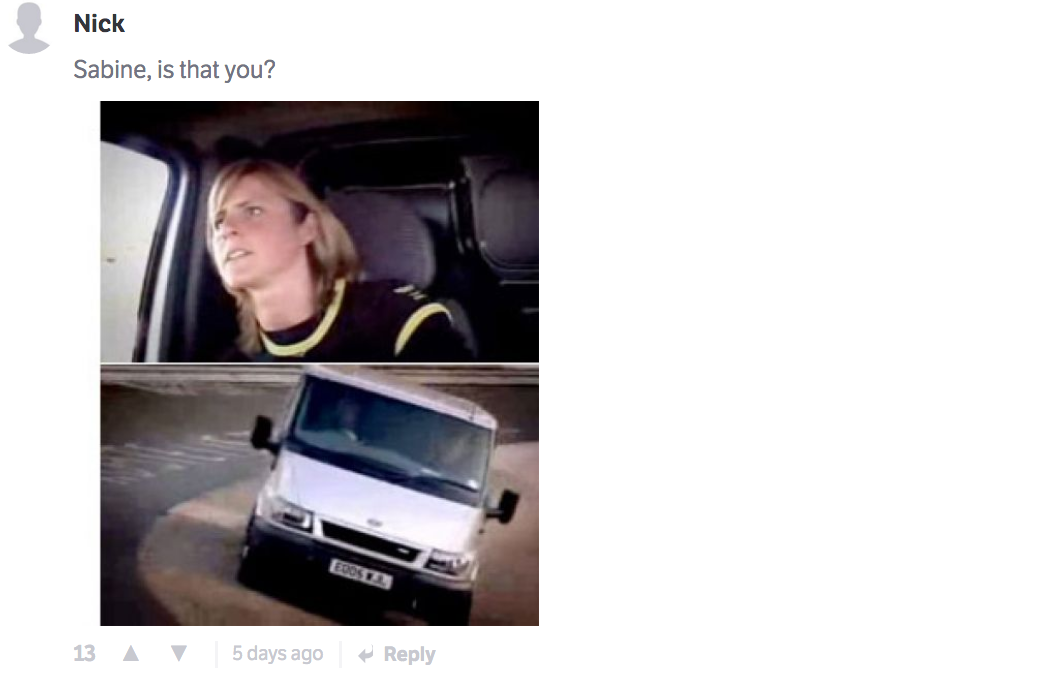Click the van's license plate in the image
This screenshot has height=684, width=1052.
360,575
